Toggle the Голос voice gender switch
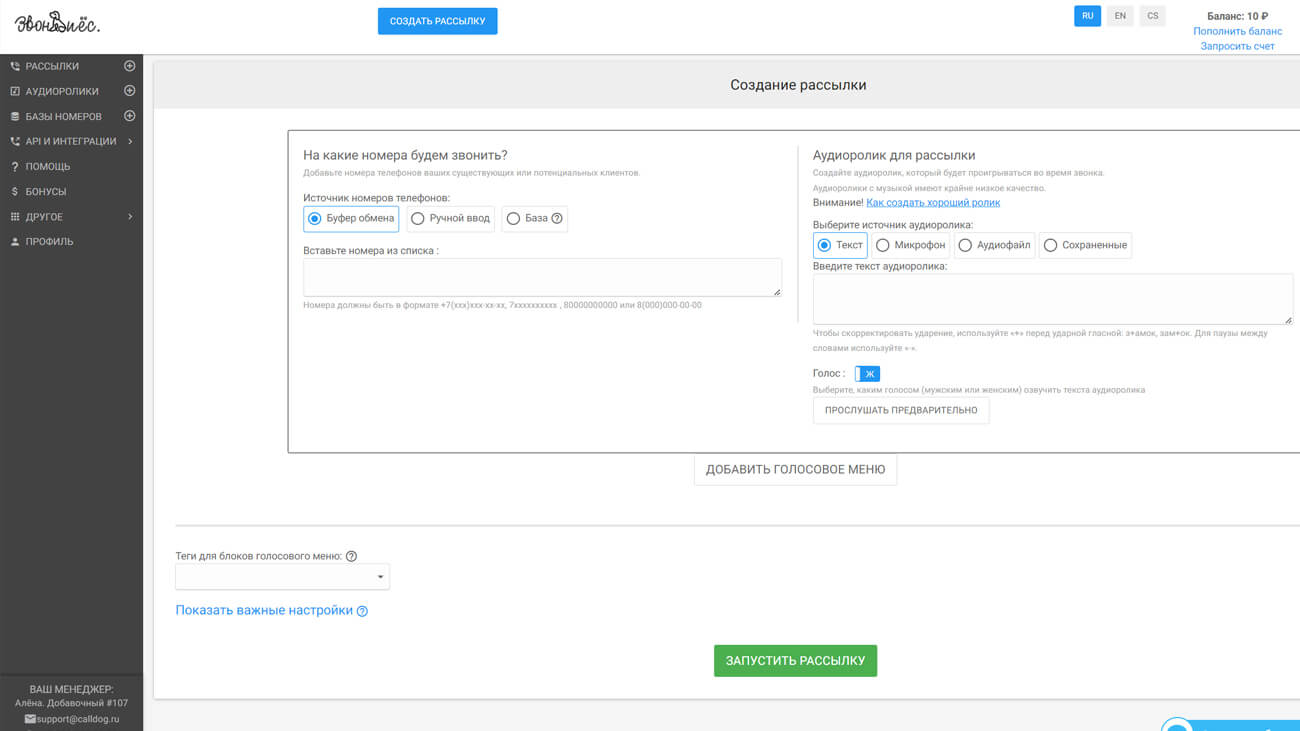 pos(867,374)
